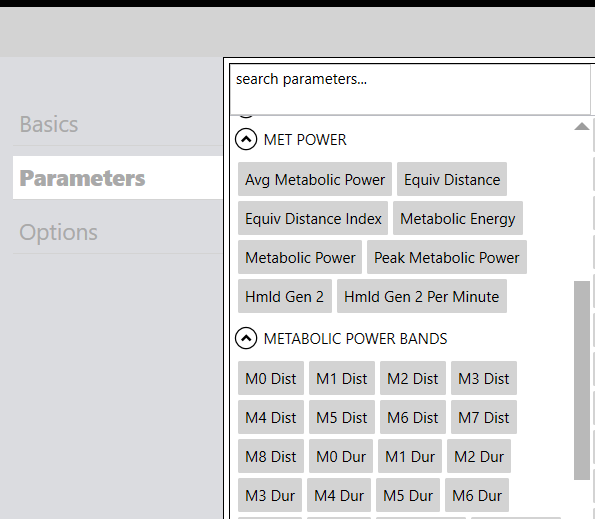Select the M0 Dist band parameter
Viewport: 595px width, 519px height.
point(271,378)
